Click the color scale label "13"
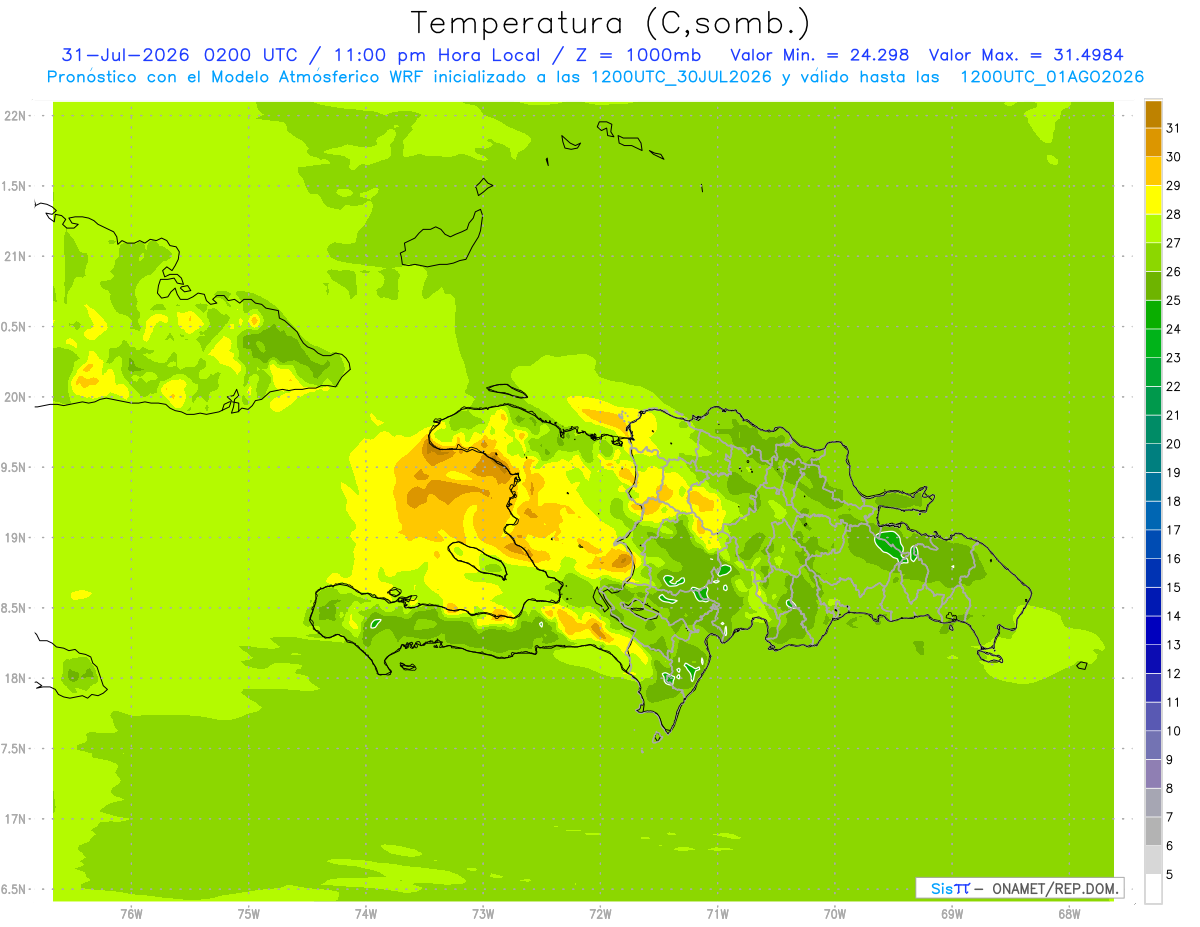 [x=1173, y=645]
